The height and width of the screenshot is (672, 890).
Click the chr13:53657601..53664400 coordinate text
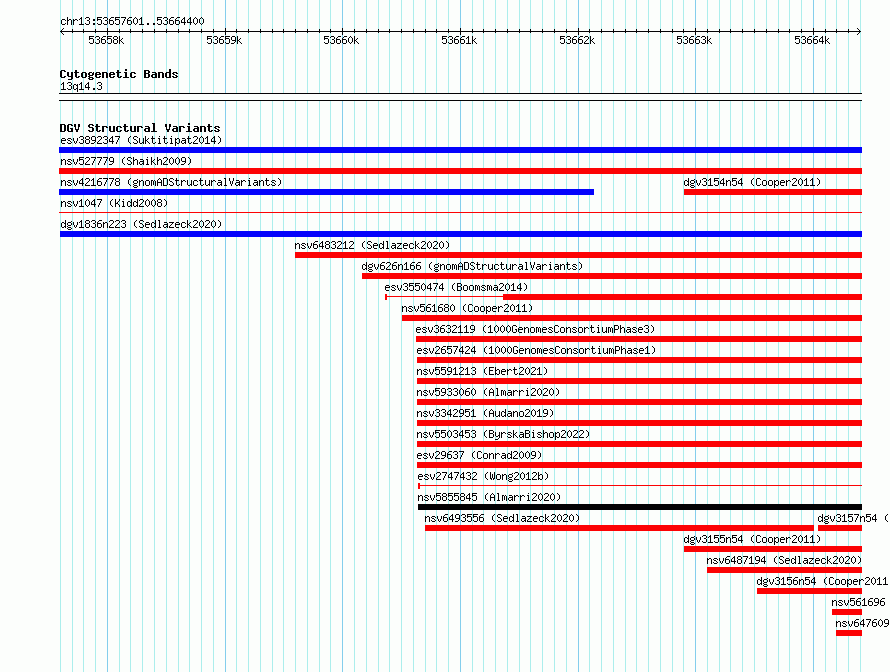click(x=132, y=21)
